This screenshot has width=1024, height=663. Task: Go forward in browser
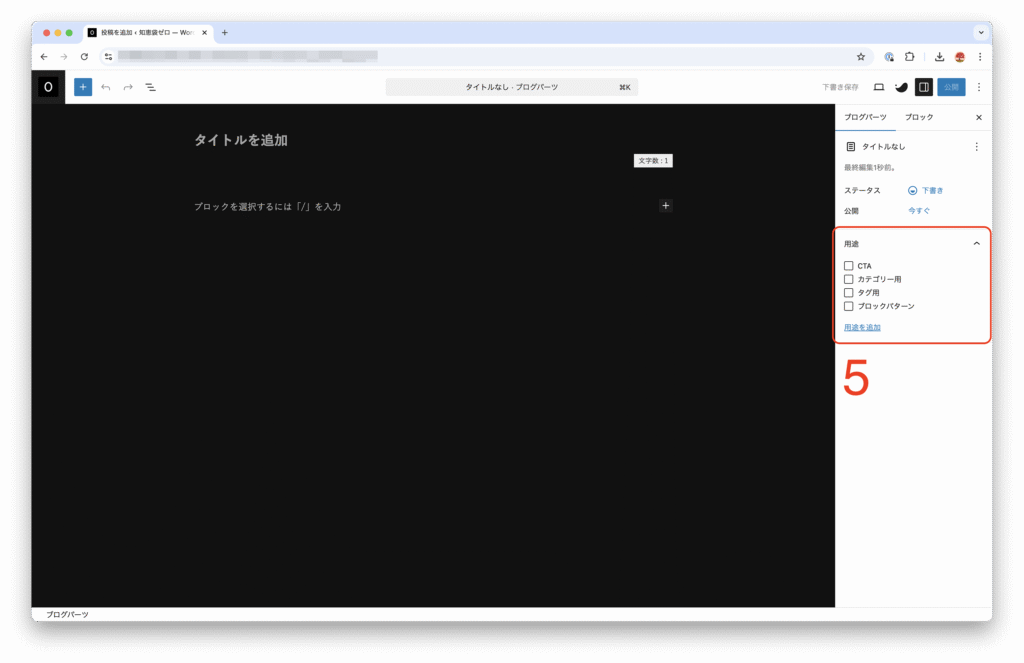63,57
